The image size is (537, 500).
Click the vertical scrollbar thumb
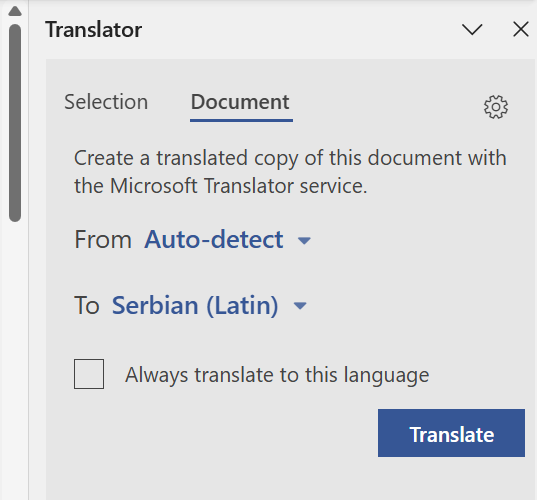[15, 123]
